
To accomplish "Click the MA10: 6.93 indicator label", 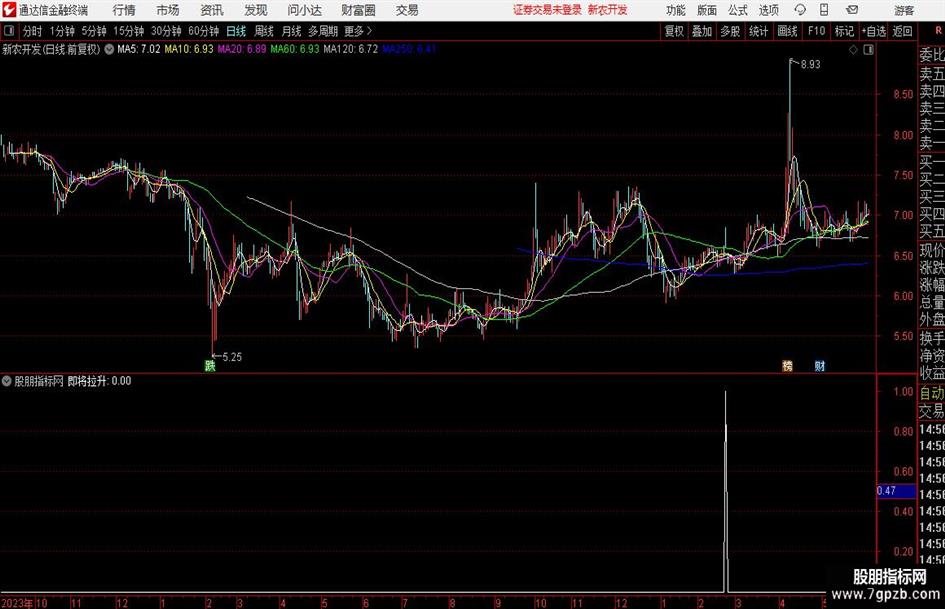I will click(x=189, y=49).
